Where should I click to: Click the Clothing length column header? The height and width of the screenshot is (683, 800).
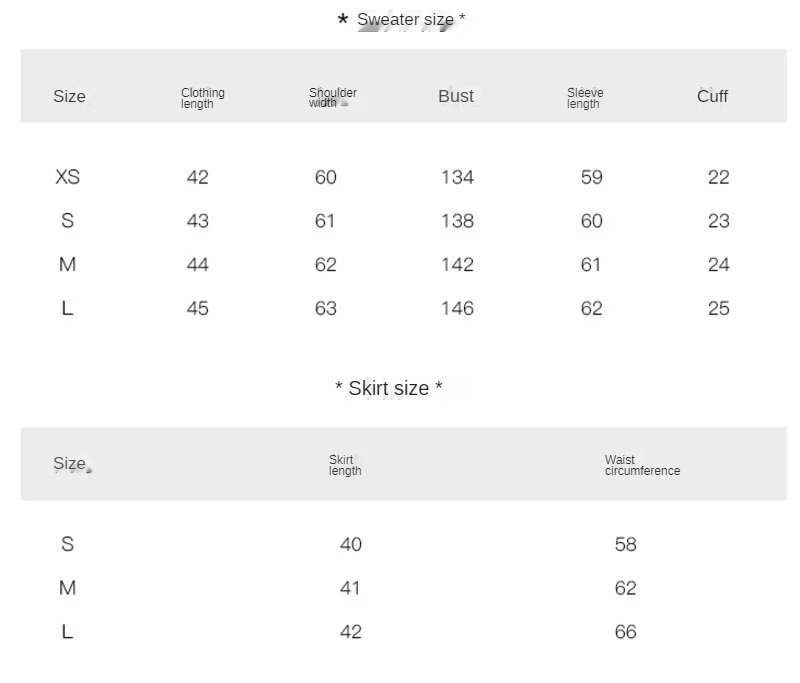[202, 98]
